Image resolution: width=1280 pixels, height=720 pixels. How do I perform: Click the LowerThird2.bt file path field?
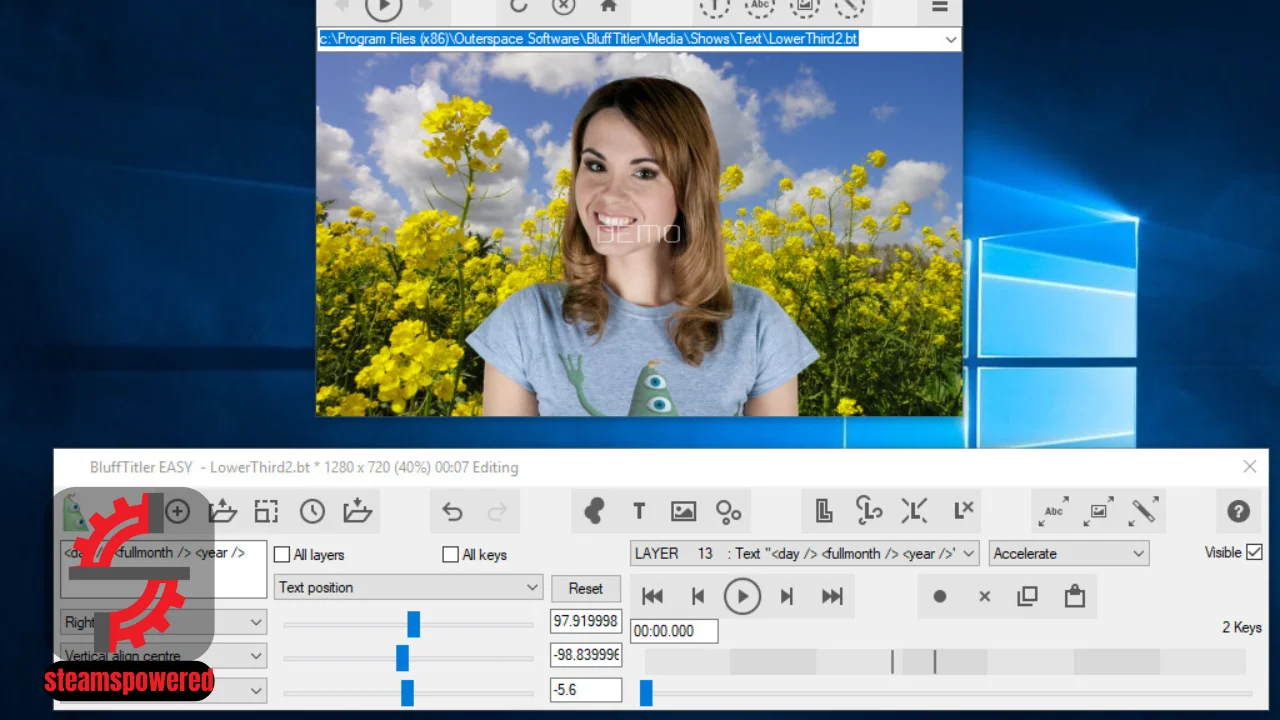click(639, 39)
